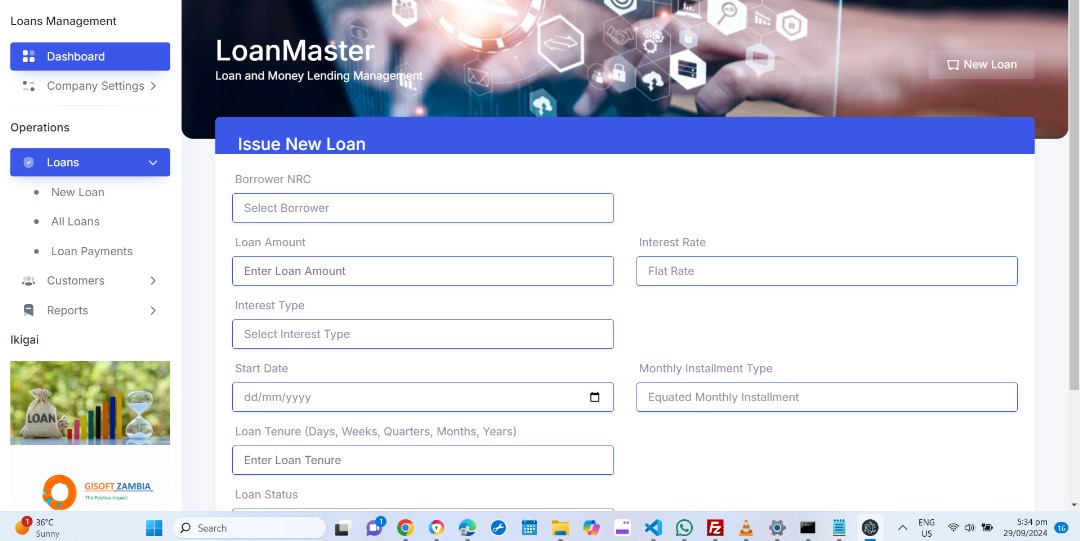1080x541 pixels.
Task: Click the Company Settings sliders icon
Action: 29,87
